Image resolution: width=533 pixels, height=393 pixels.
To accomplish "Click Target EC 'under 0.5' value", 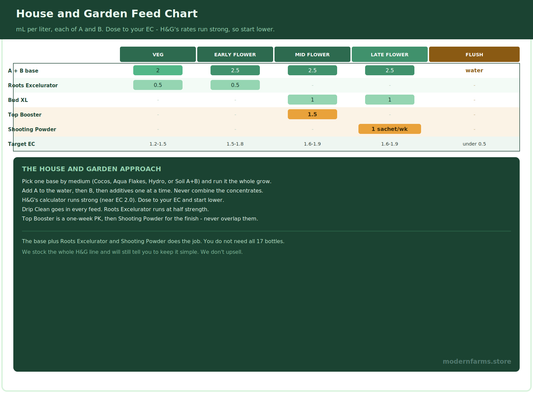I will [474, 144].
